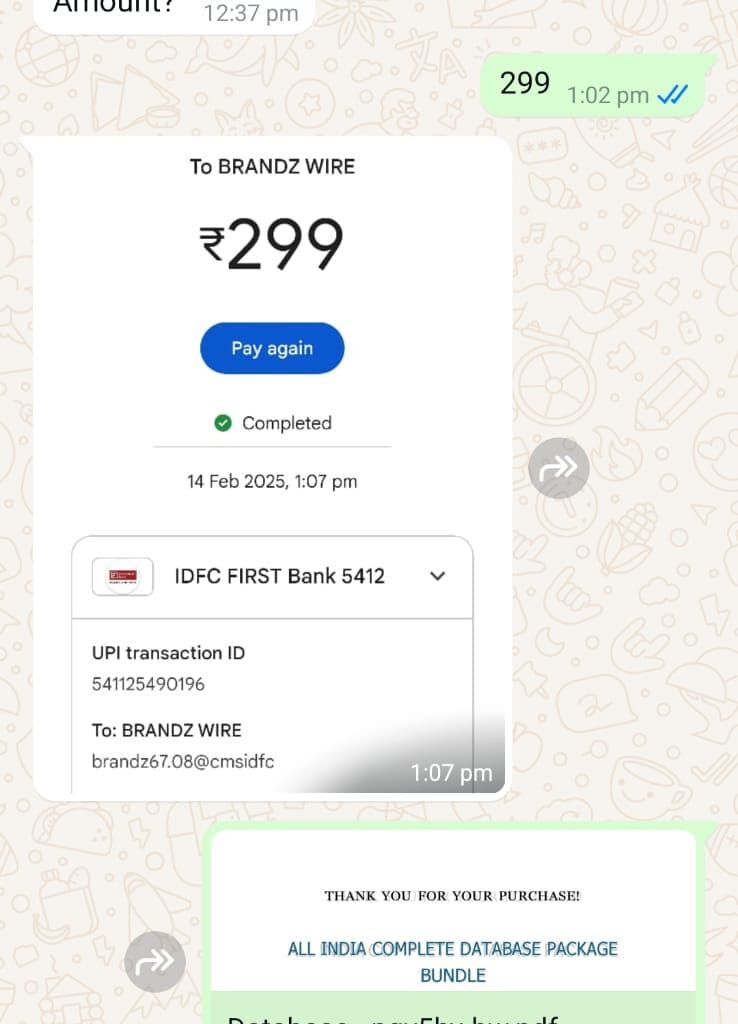Tap the To BRANDZ WIRE header

coord(272,167)
